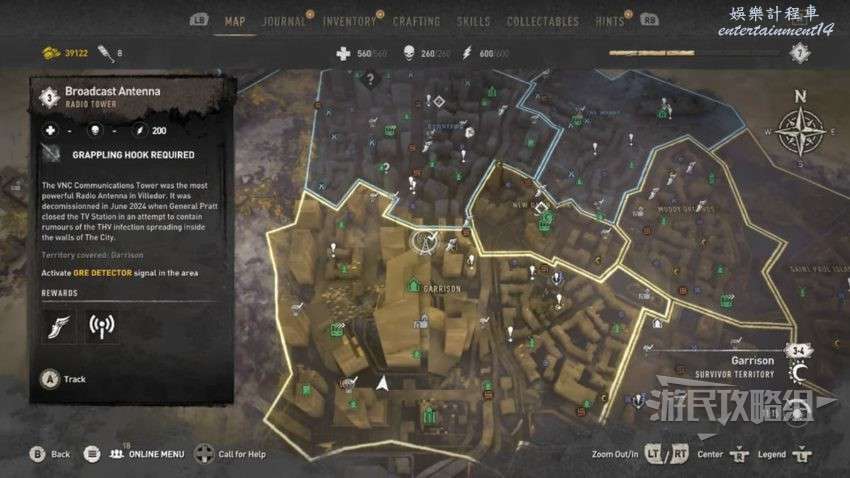Select the antenna signal reward icon
850x478 pixels.
[101, 326]
